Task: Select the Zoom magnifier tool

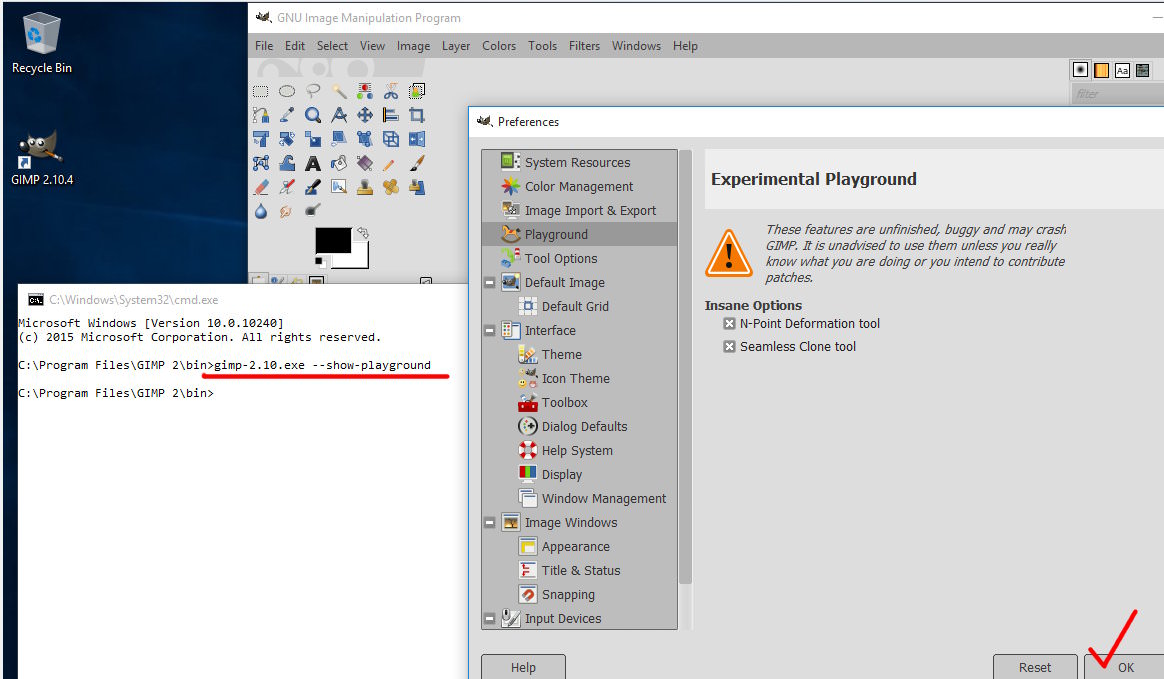Action: click(x=313, y=115)
